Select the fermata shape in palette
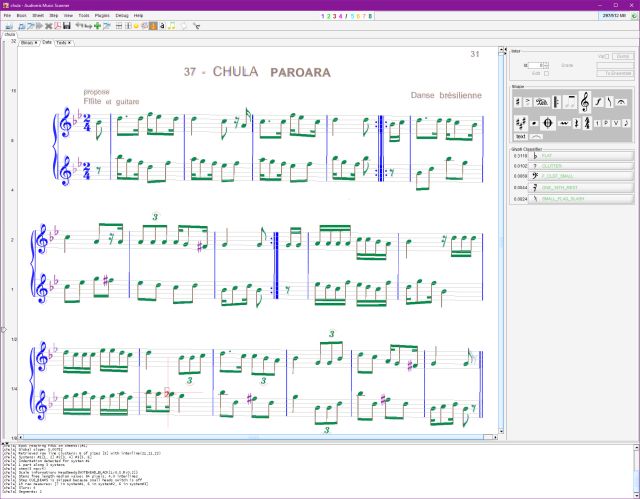 tap(621, 102)
